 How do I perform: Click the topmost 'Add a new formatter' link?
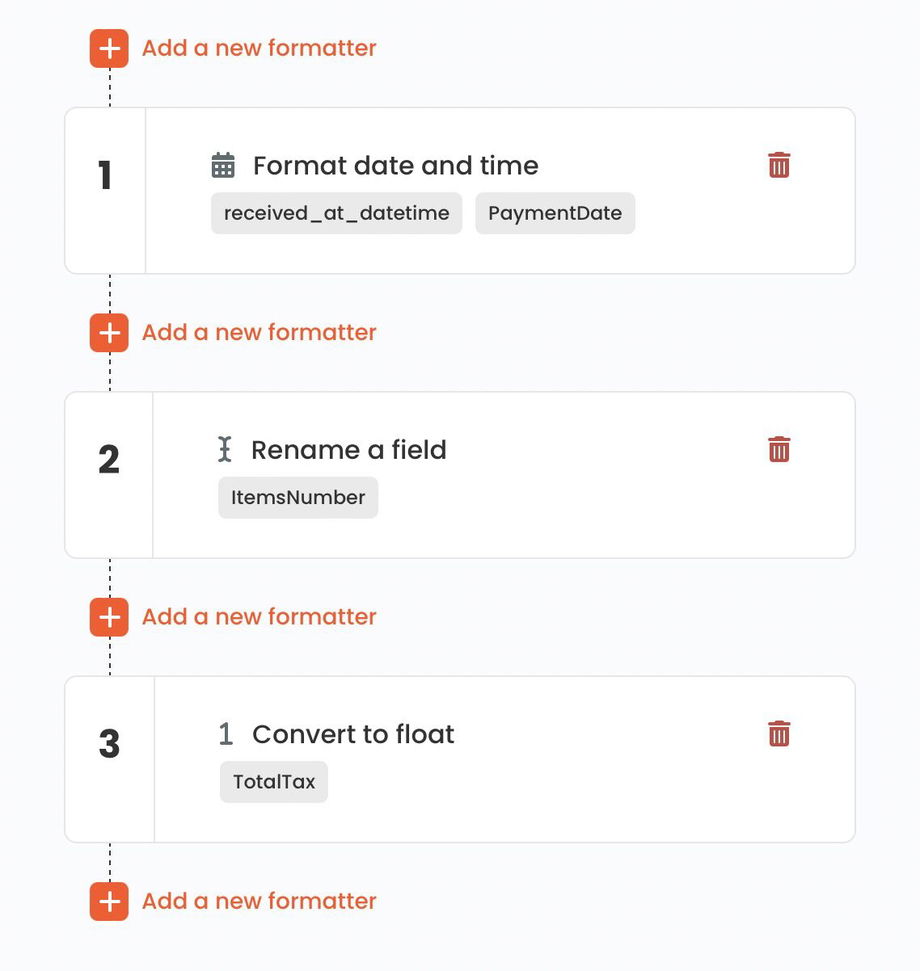[259, 48]
